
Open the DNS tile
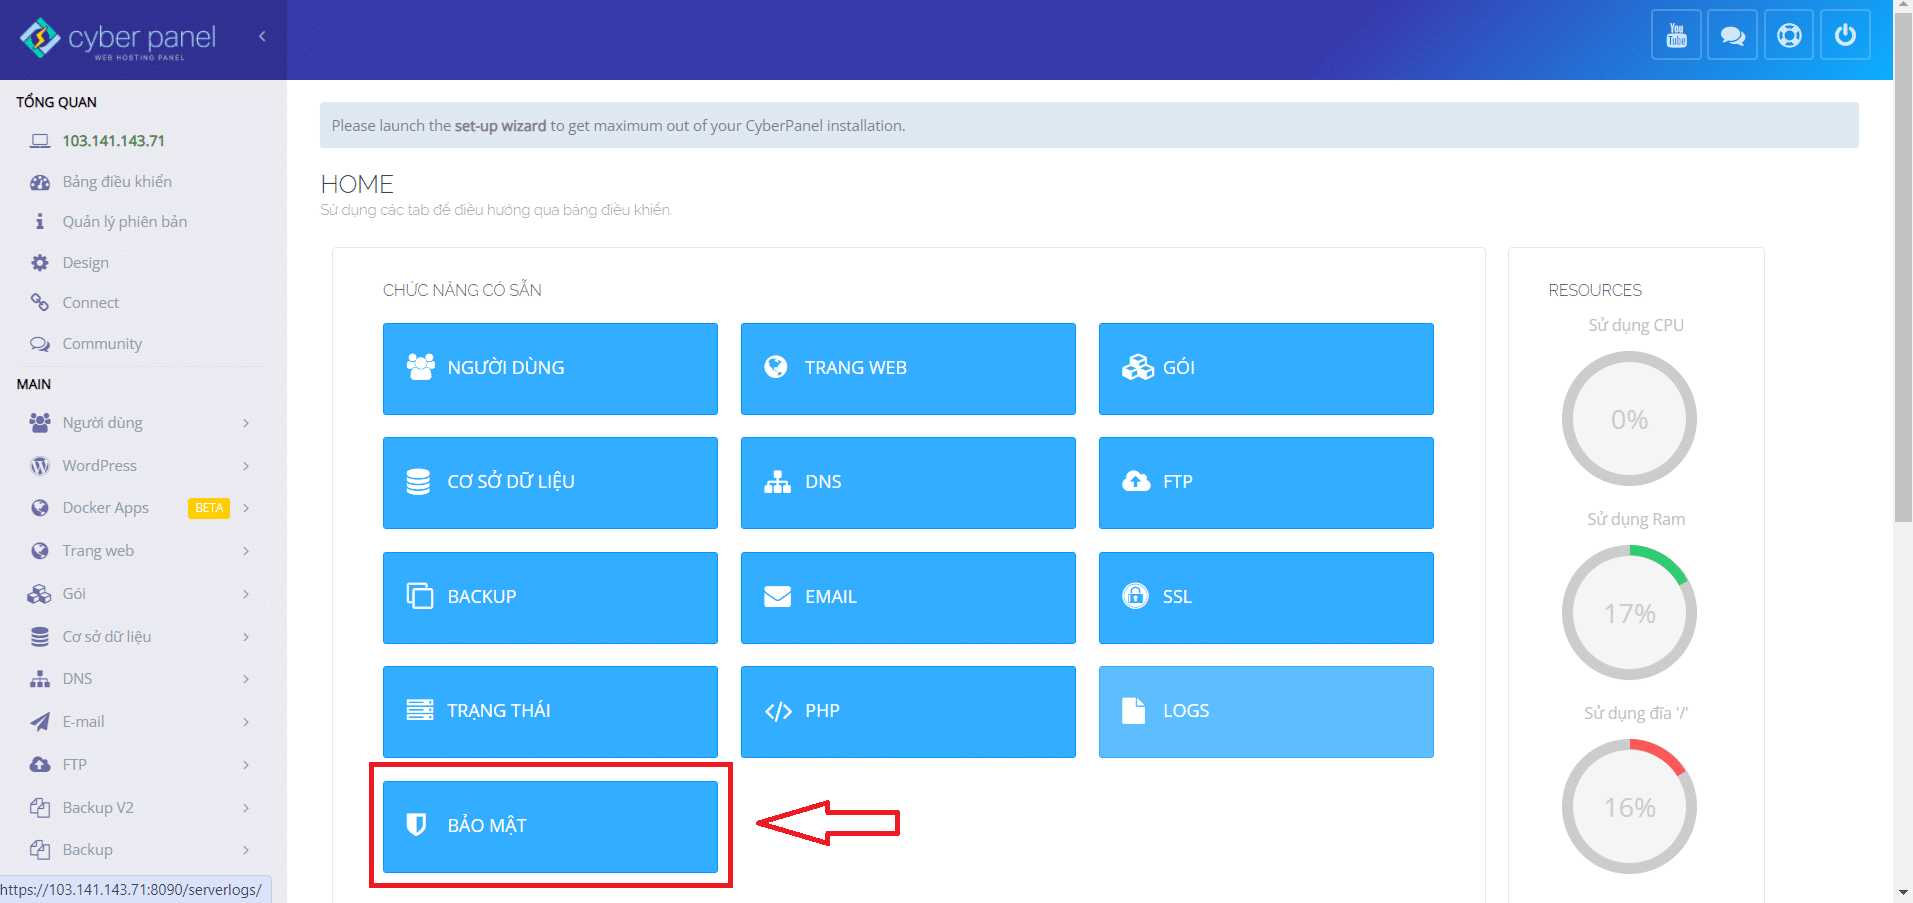tap(908, 482)
